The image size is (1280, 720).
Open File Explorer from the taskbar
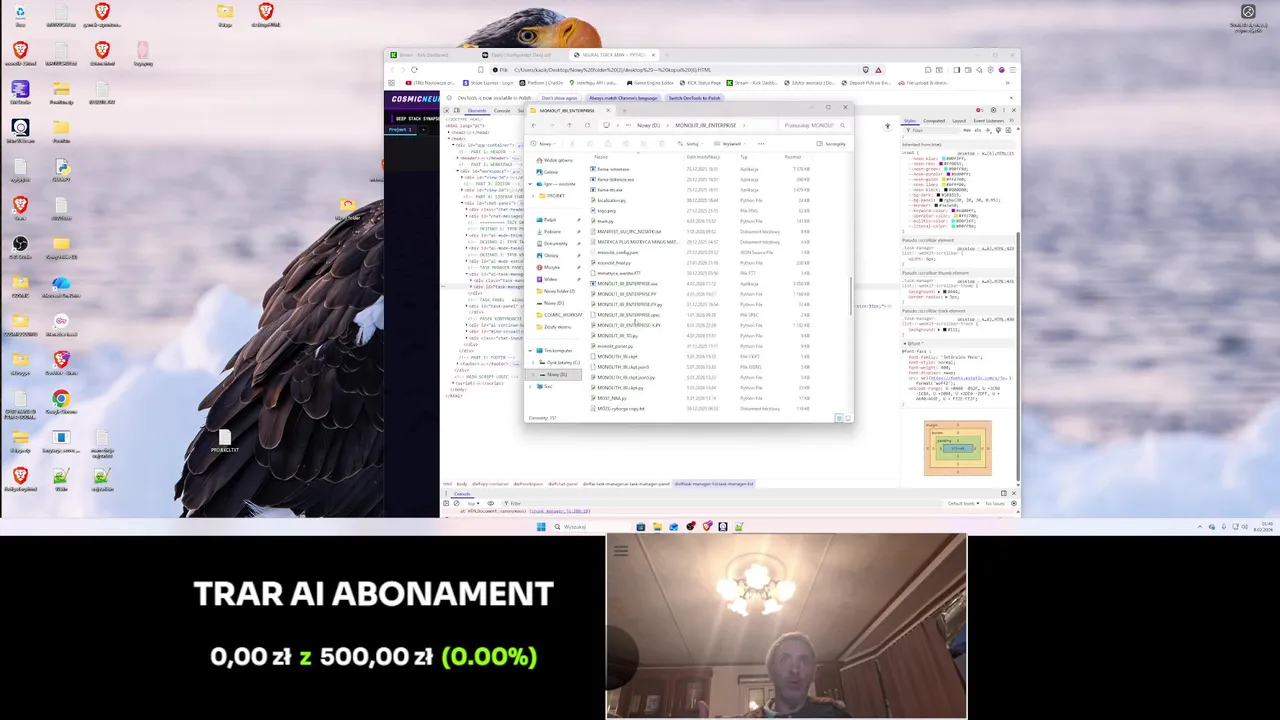pos(657,527)
